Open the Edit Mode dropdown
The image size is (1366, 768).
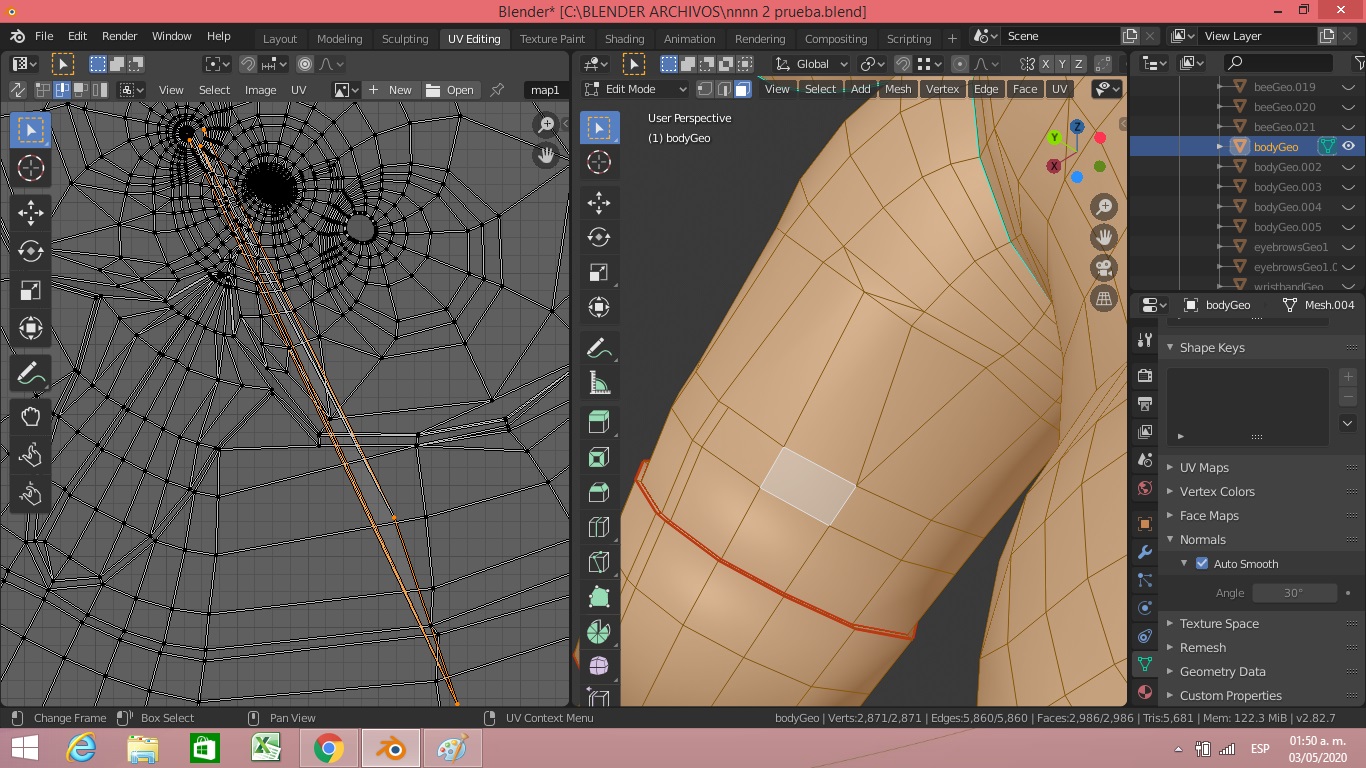pos(636,89)
